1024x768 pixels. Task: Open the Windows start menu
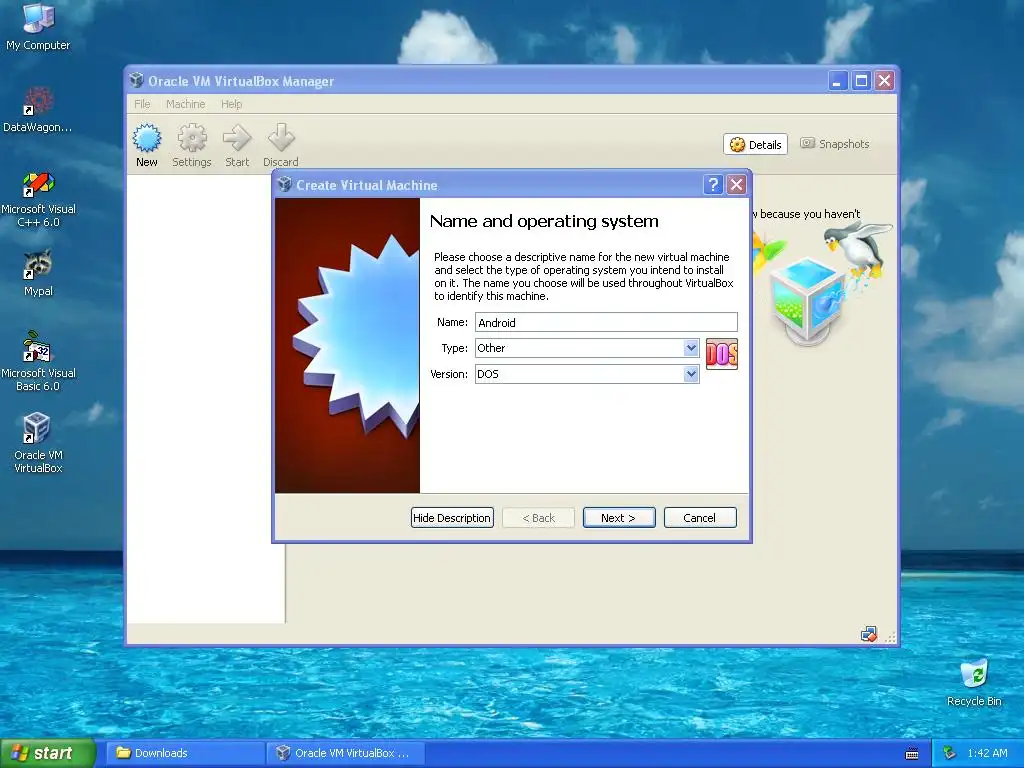tap(47, 754)
